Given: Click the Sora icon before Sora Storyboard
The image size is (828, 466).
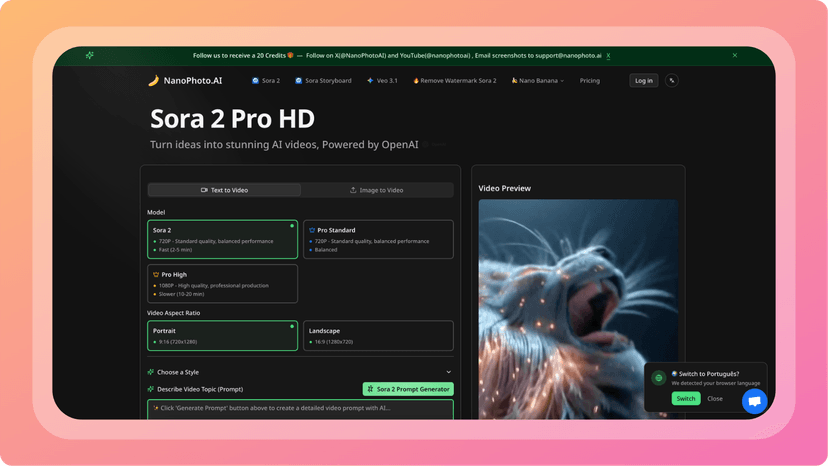Looking at the screenshot, I should pyautogui.click(x=298, y=81).
